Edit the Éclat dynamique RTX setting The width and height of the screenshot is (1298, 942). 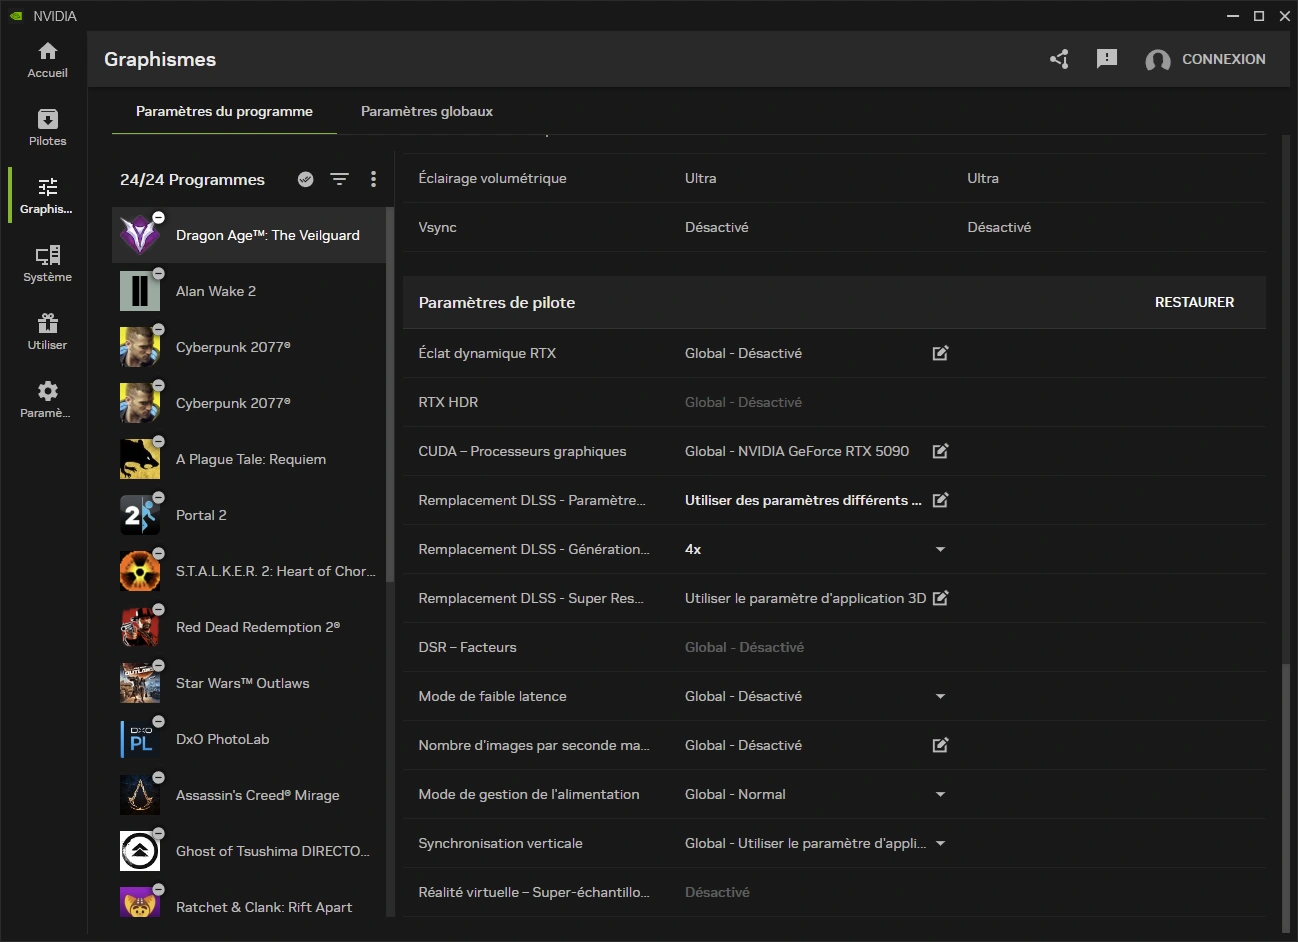tap(940, 353)
